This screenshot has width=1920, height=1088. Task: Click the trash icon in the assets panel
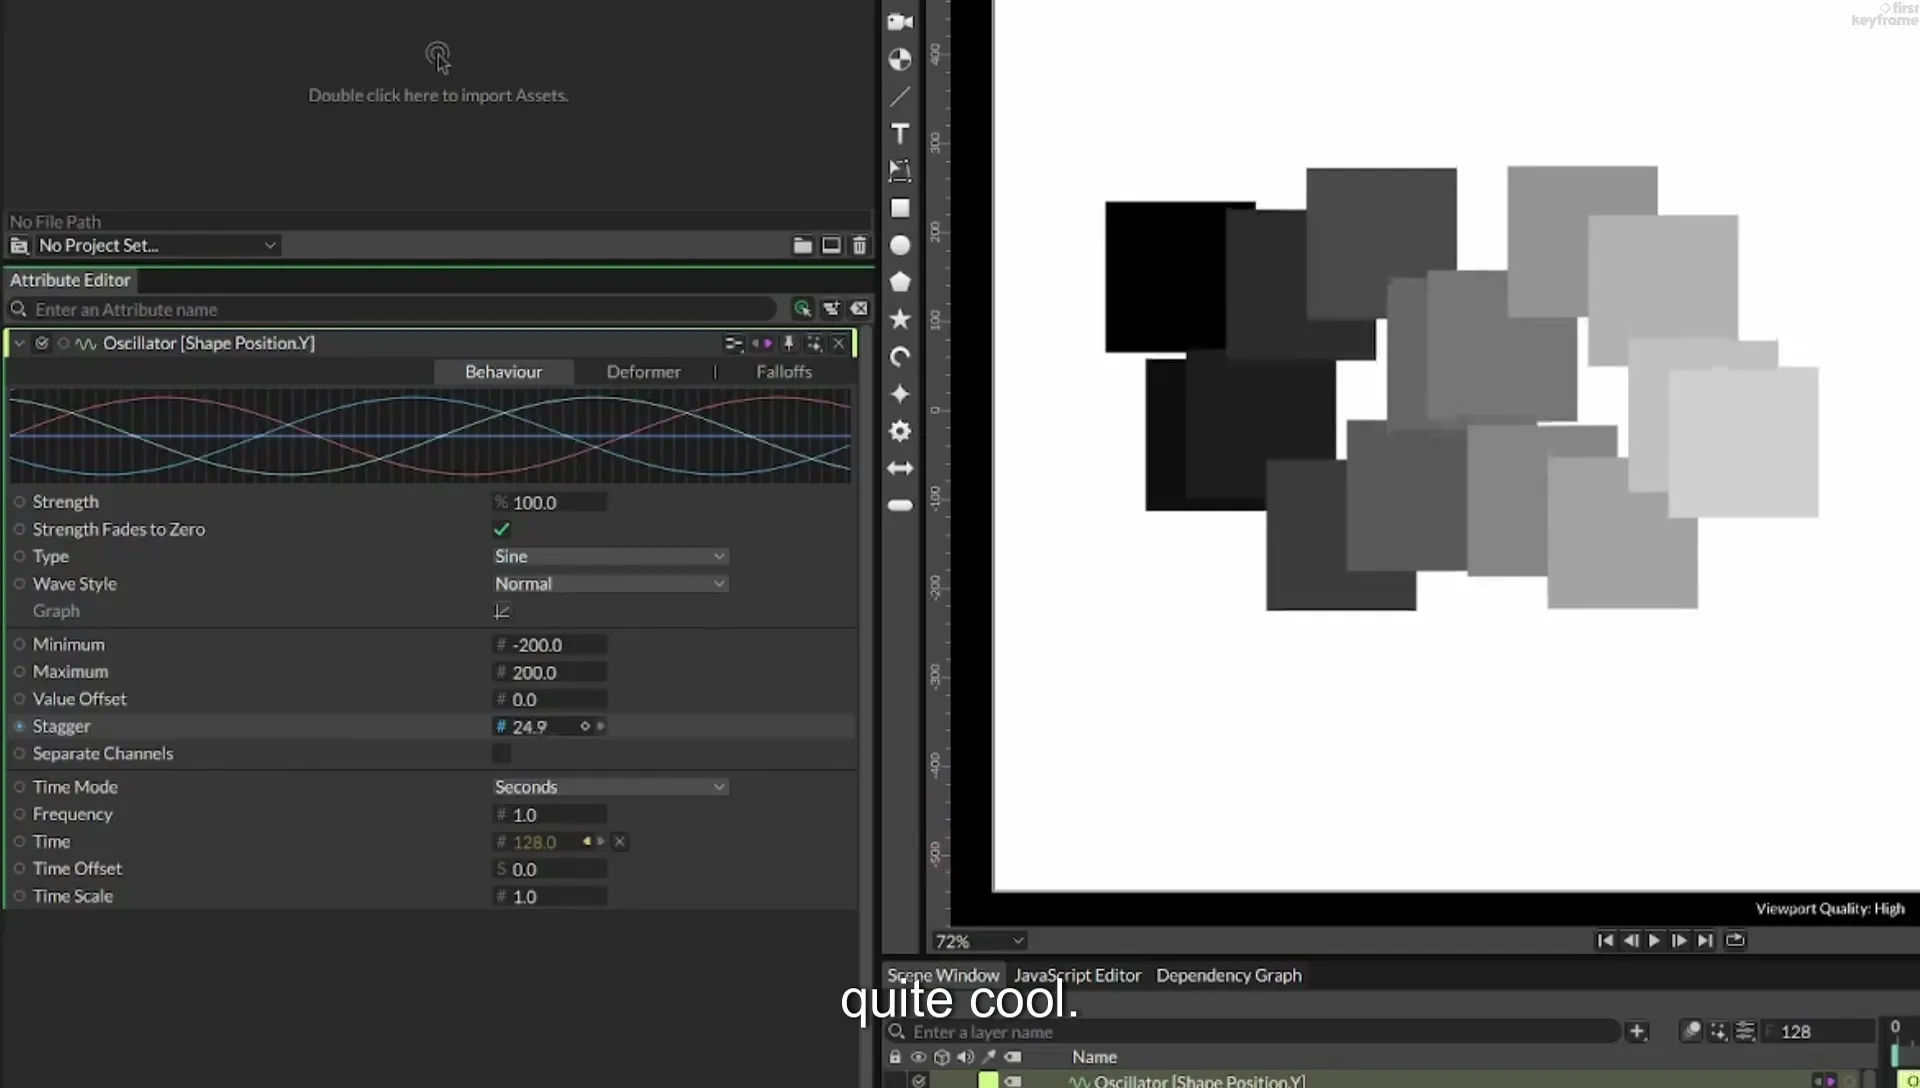coord(860,245)
